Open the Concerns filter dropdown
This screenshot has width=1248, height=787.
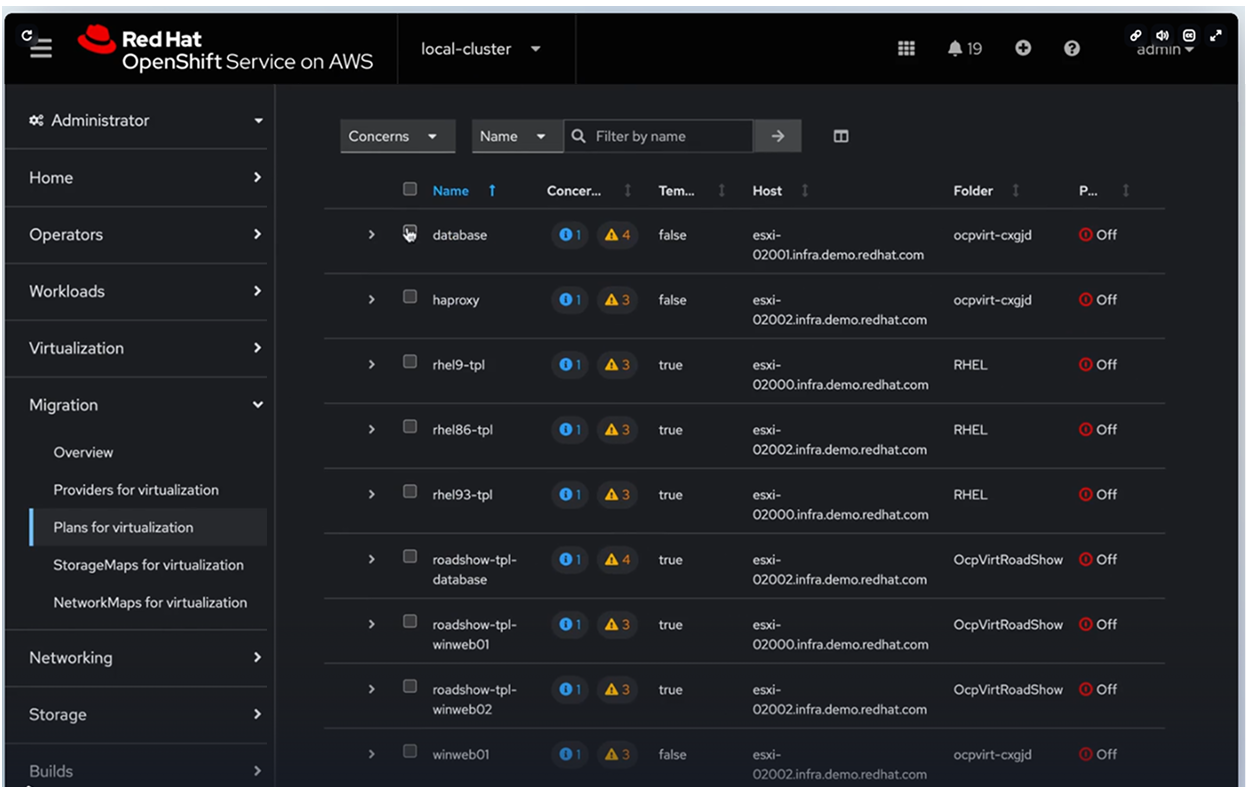397,136
